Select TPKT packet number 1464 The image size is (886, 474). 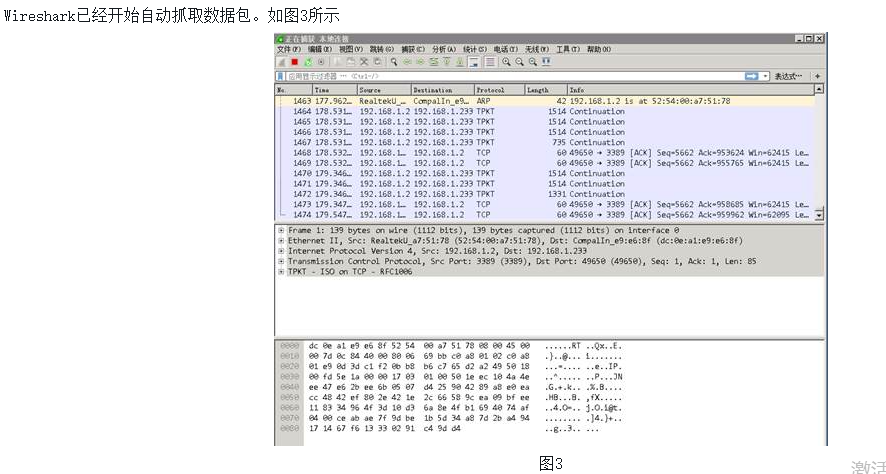[x=545, y=111]
